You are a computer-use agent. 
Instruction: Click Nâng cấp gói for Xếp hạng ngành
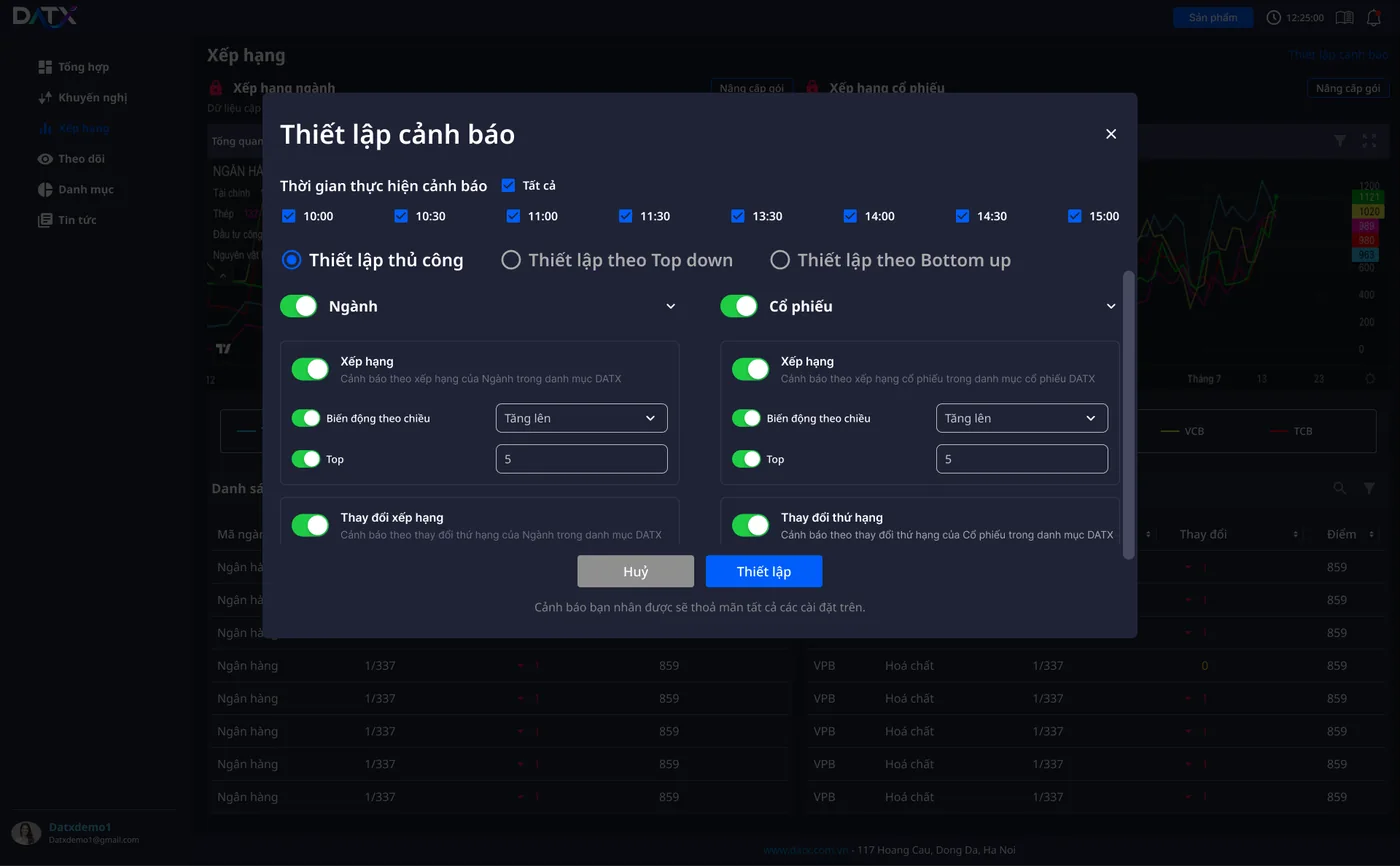point(751,88)
